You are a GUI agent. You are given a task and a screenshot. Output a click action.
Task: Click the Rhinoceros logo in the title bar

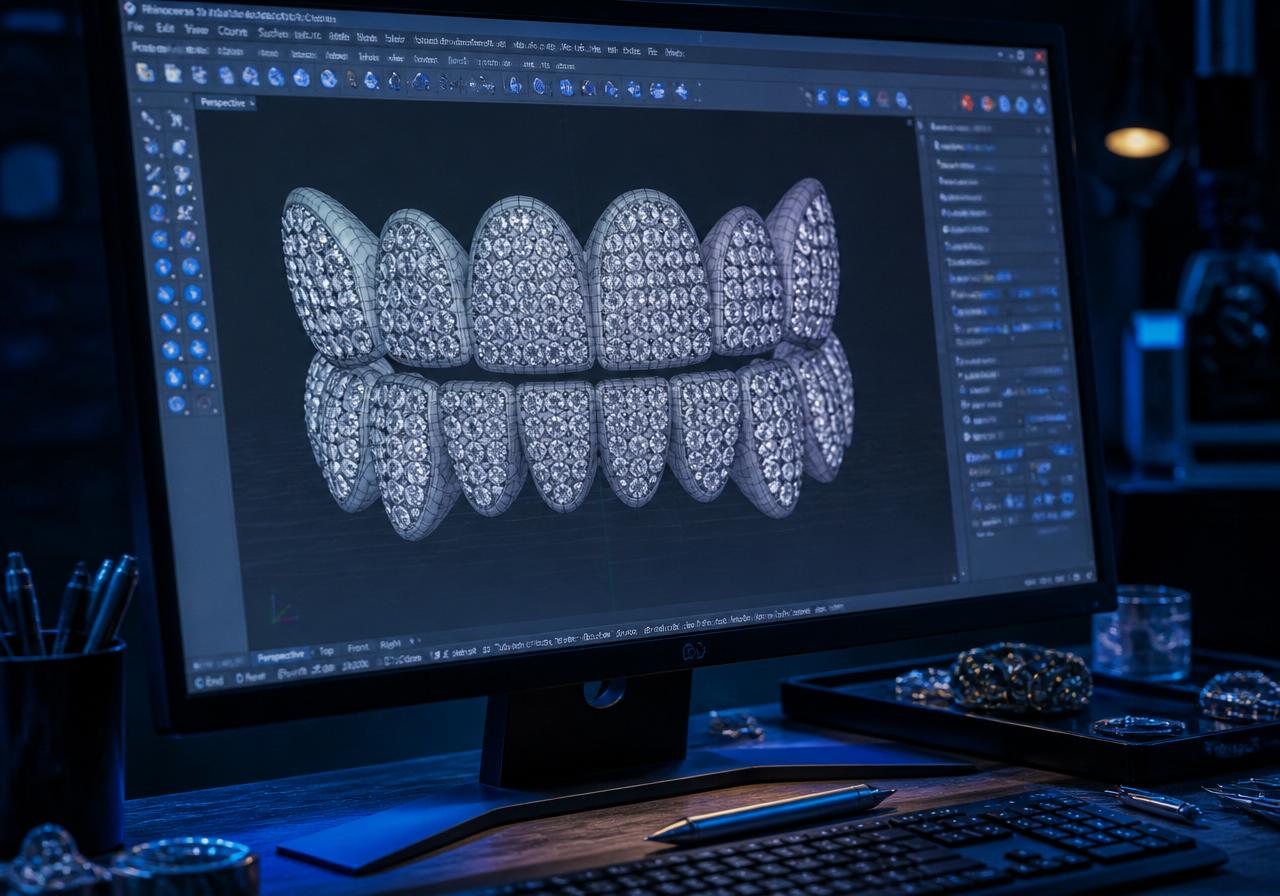tap(129, 8)
